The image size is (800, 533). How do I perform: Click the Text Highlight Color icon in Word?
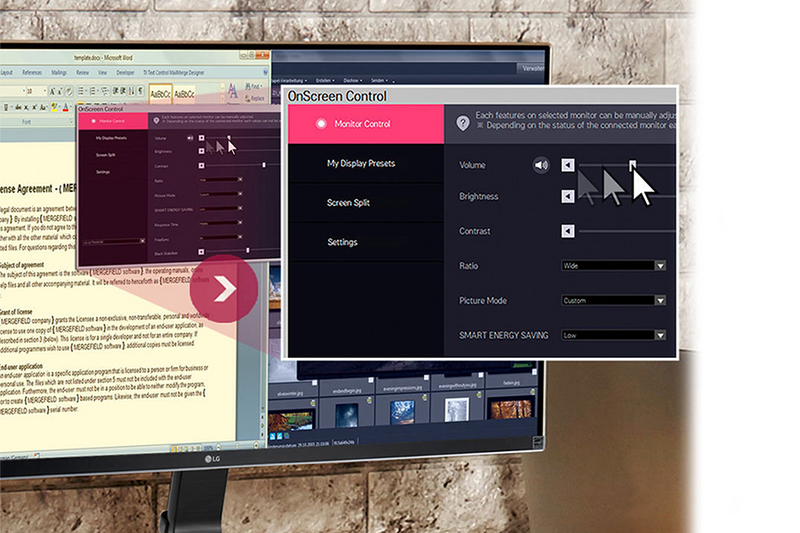(55, 107)
